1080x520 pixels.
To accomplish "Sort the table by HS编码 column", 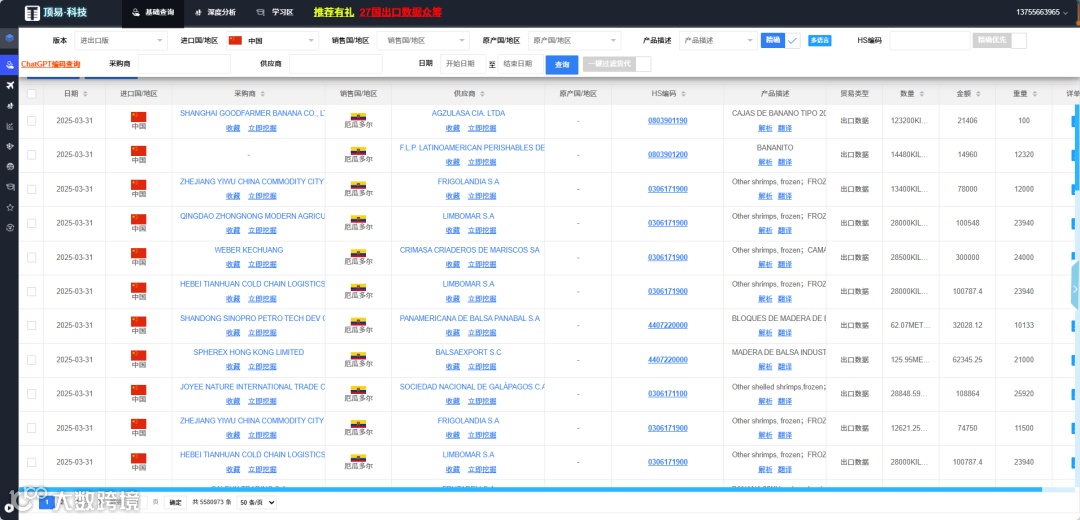I will [683, 94].
